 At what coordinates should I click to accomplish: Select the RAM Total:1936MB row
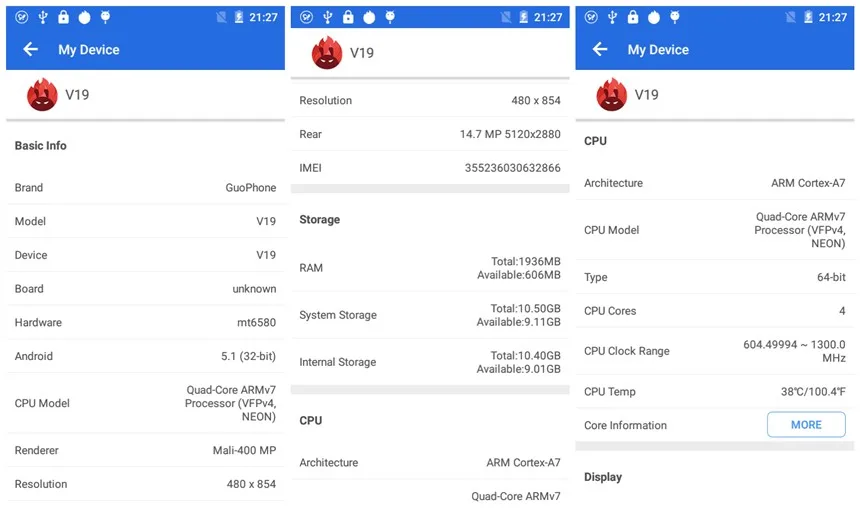pos(430,268)
